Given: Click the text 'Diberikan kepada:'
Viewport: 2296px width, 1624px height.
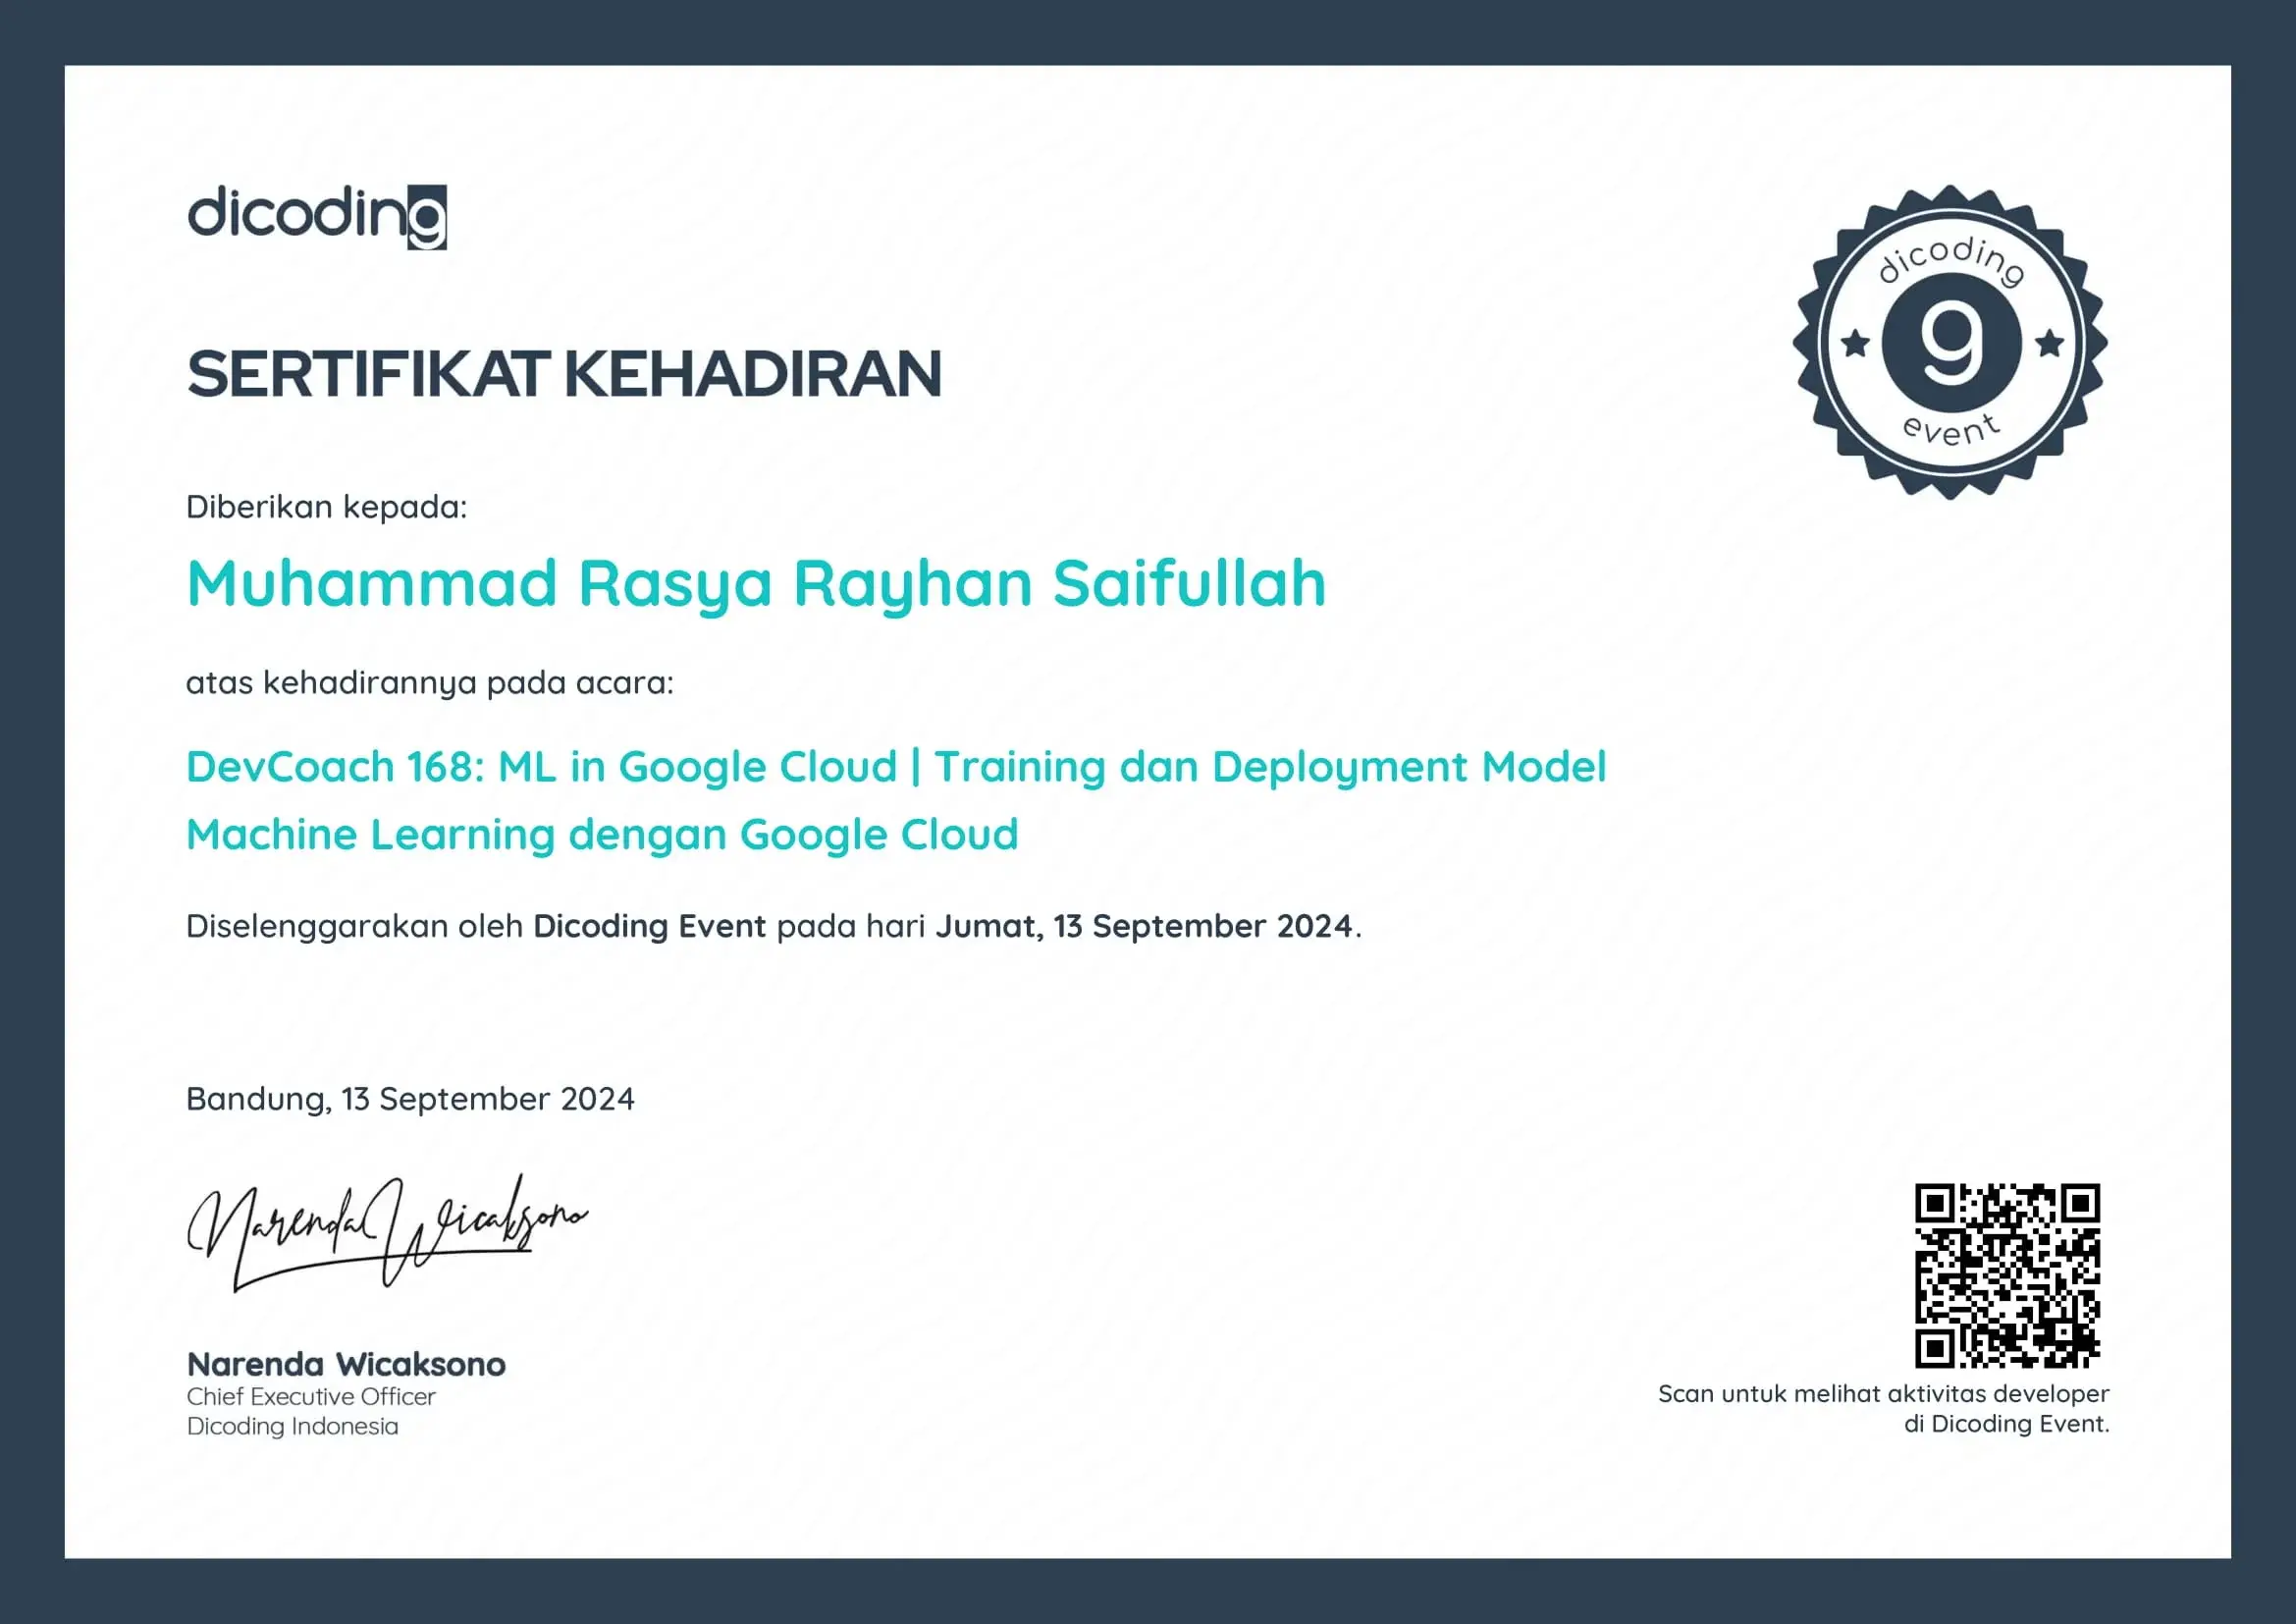Looking at the screenshot, I should 327,508.
